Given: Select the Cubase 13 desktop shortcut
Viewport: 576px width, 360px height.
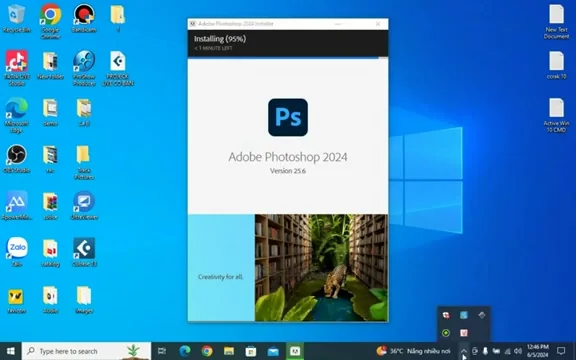Looking at the screenshot, I should tap(84, 252).
